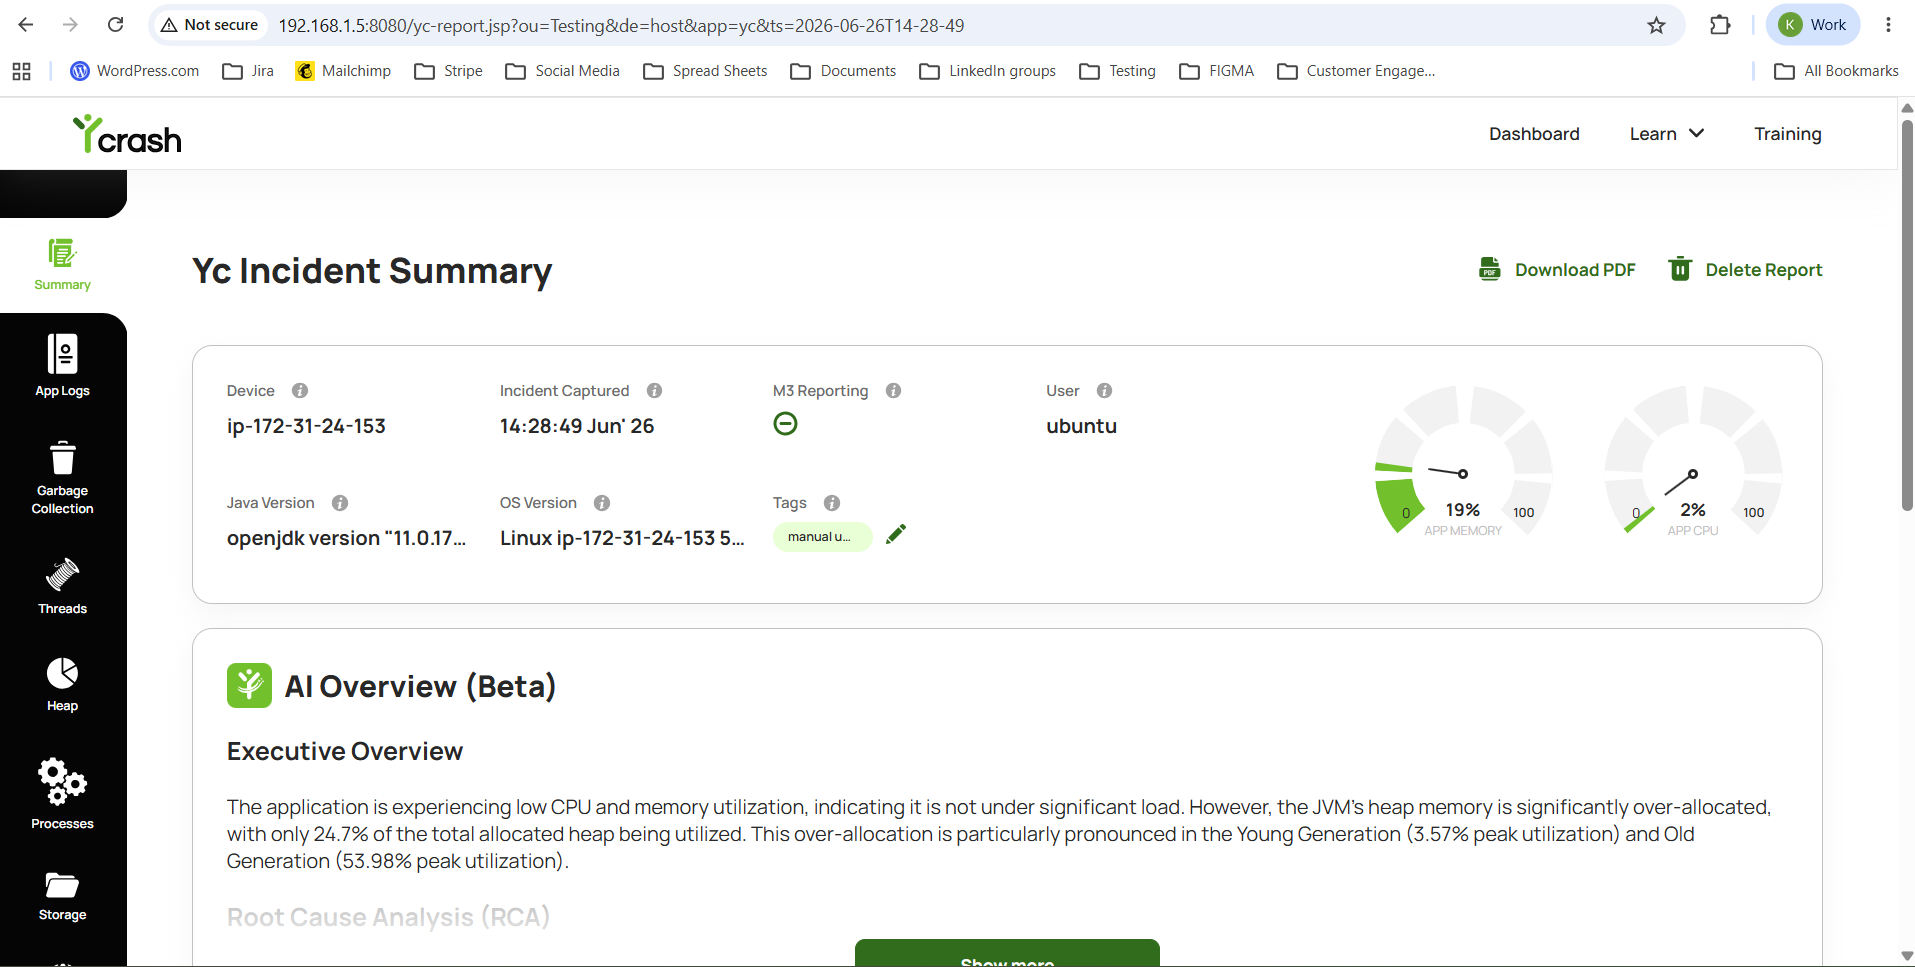Click the user value ubuntu
The height and width of the screenshot is (967, 1915).
click(1081, 426)
